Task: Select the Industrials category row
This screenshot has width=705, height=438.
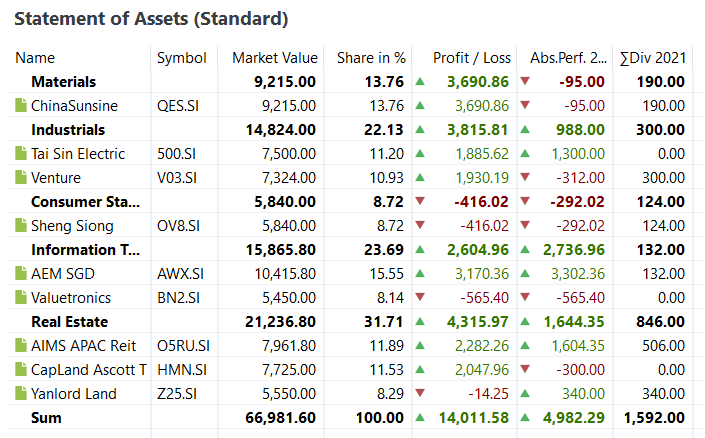Action: (68, 130)
